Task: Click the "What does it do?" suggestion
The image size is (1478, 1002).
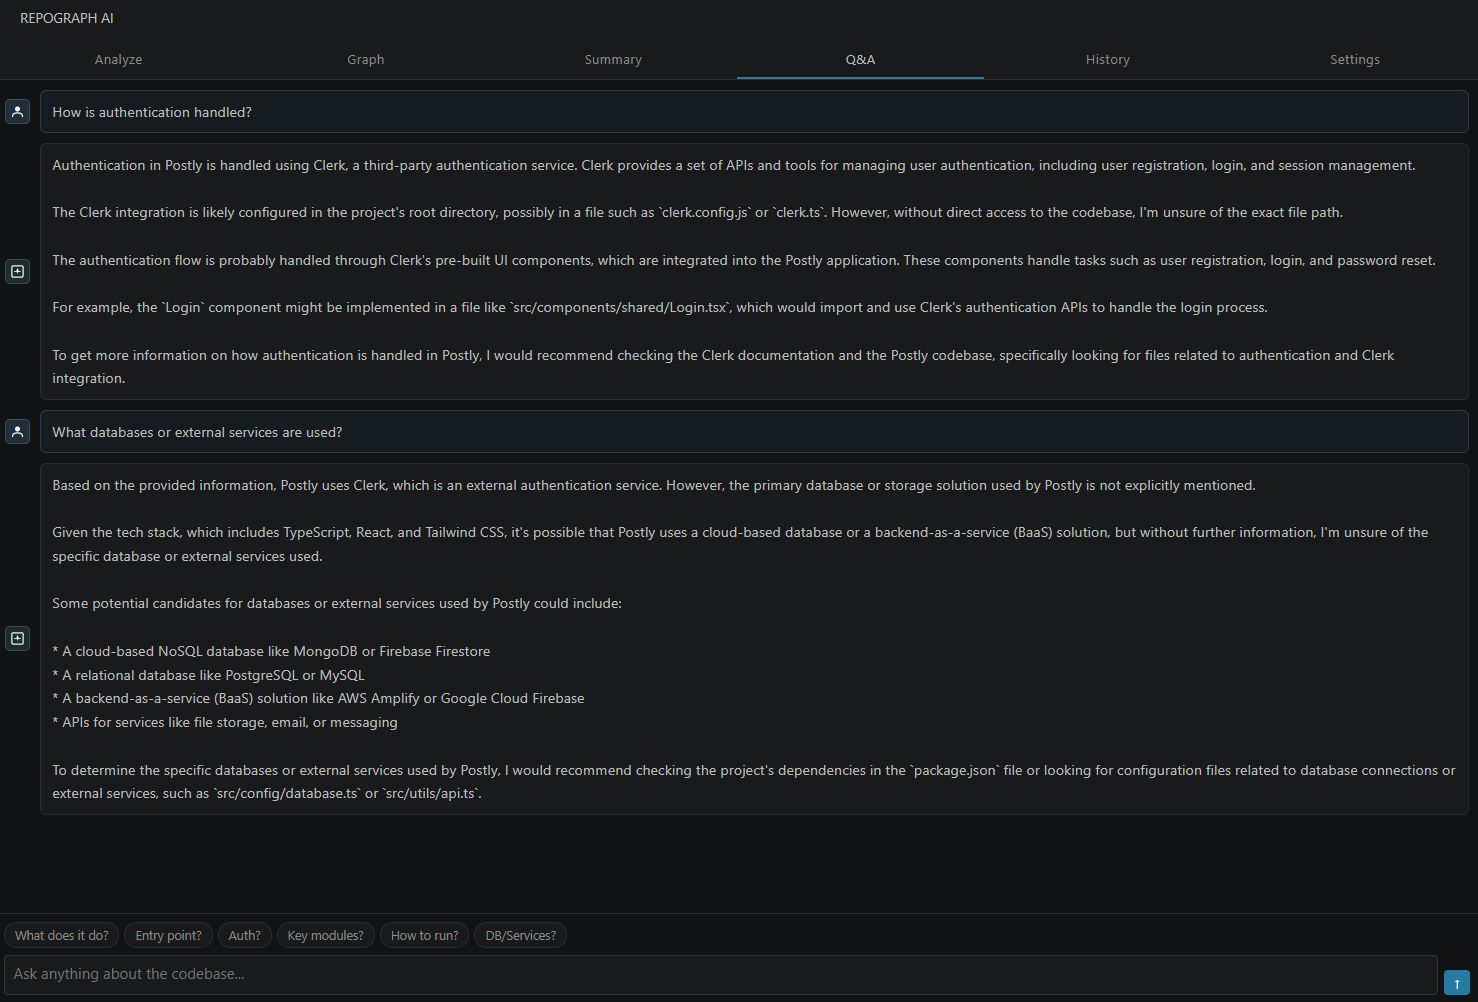Action: click(62, 936)
